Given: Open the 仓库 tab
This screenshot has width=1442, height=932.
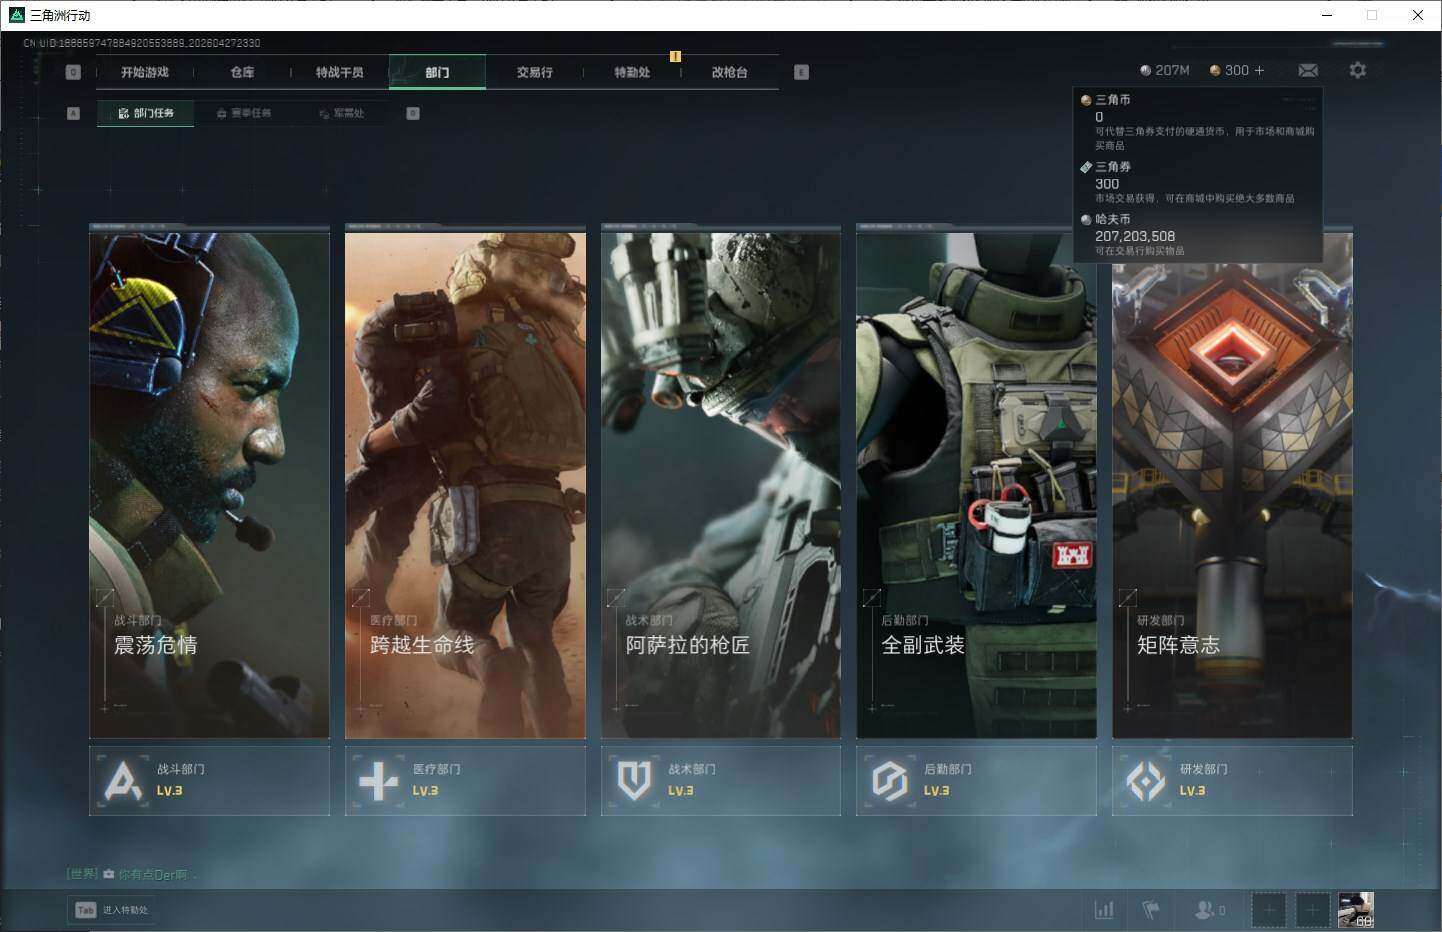Looking at the screenshot, I should (x=242, y=72).
